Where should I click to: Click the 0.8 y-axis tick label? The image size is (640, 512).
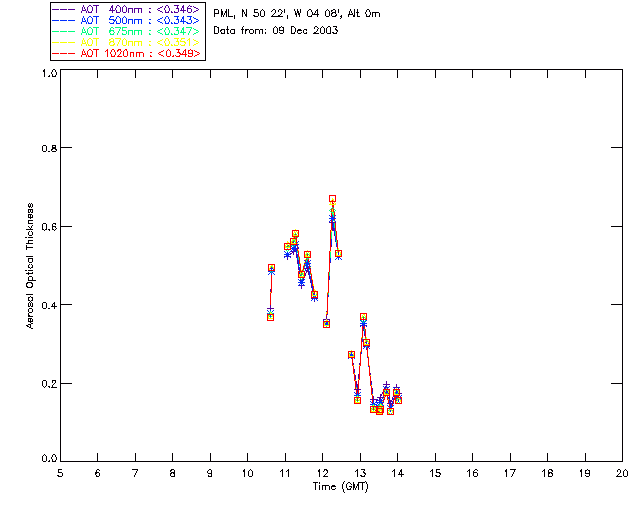pos(49,148)
